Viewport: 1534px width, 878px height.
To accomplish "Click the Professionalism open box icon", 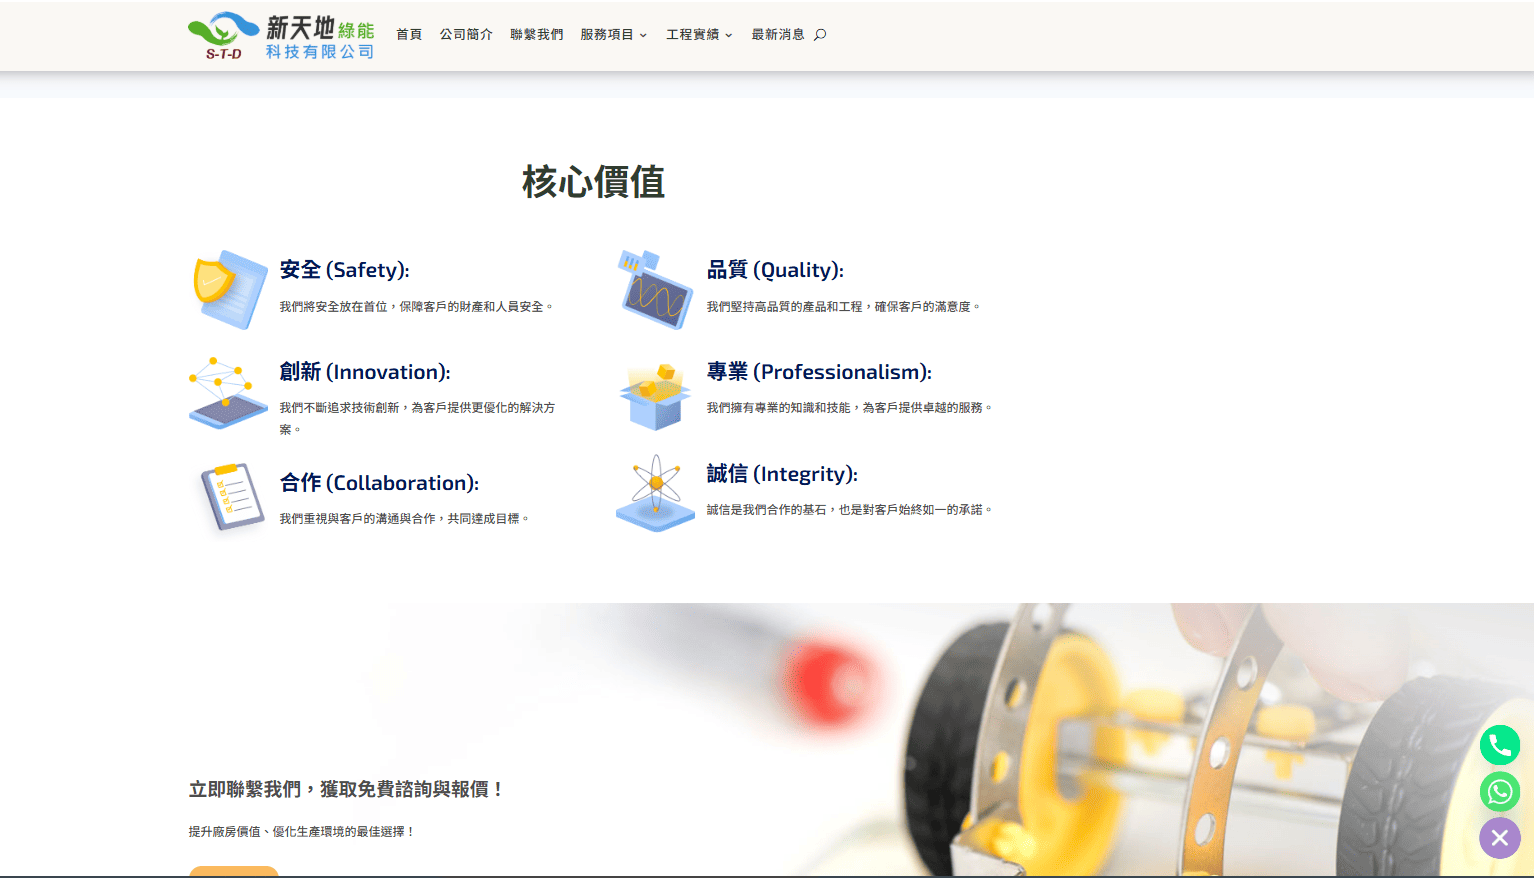I will point(655,397).
